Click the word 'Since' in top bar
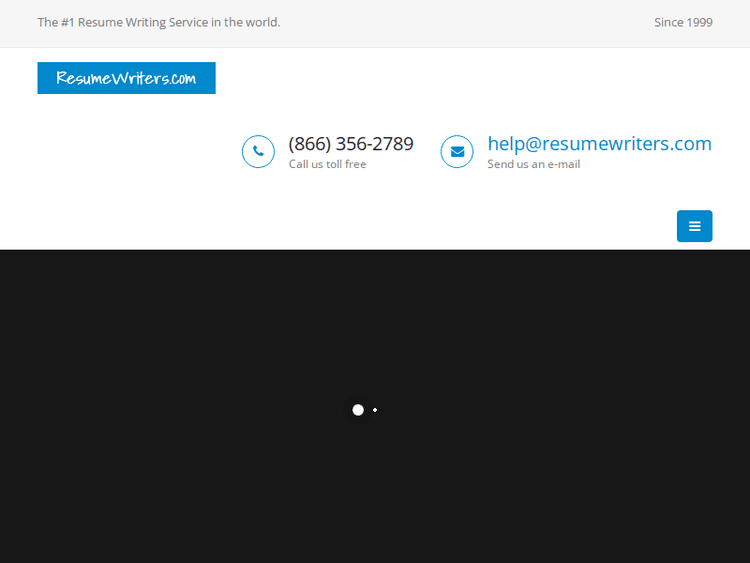750x563 pixels. (x=668, y=22)
